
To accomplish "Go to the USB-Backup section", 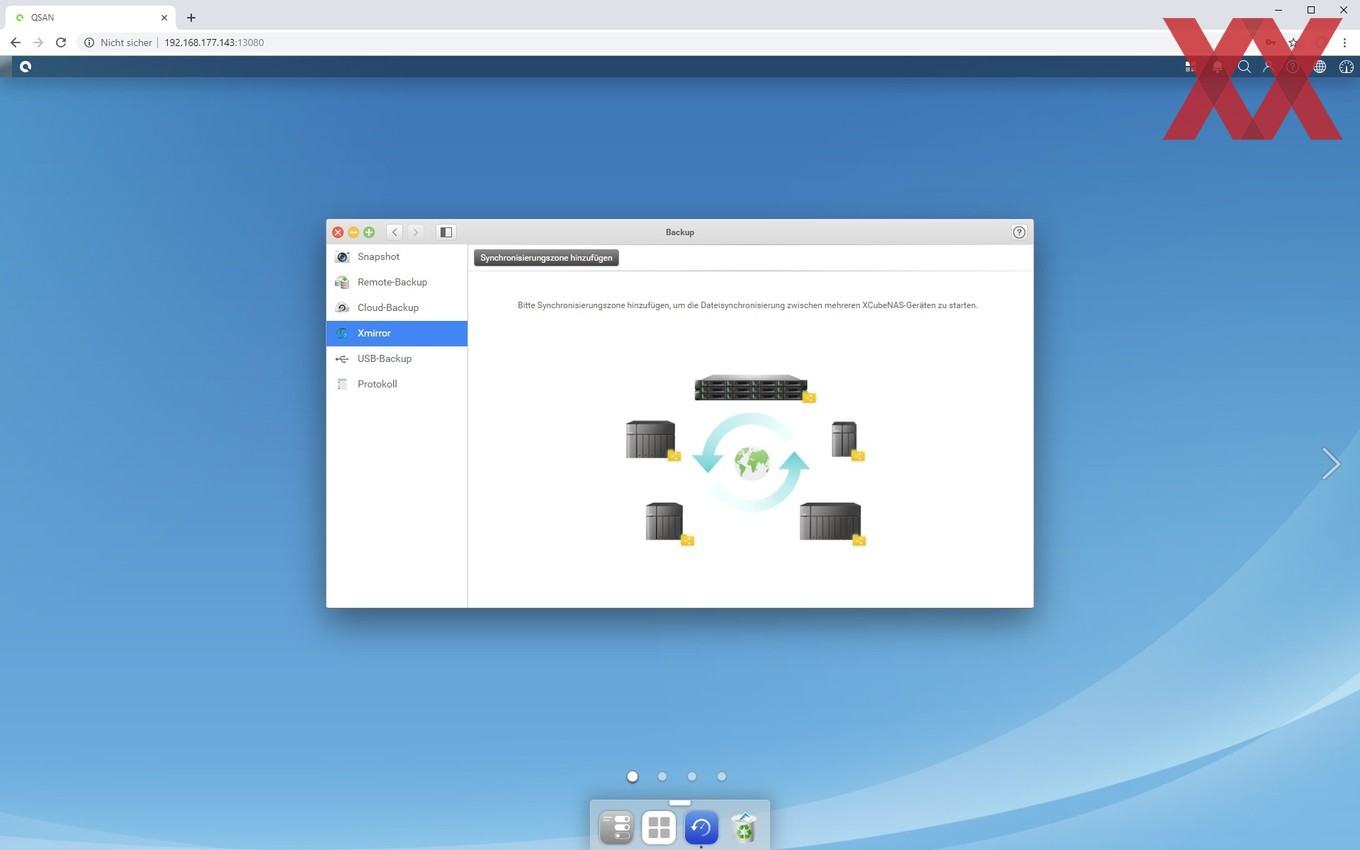I will pos(397,359).
